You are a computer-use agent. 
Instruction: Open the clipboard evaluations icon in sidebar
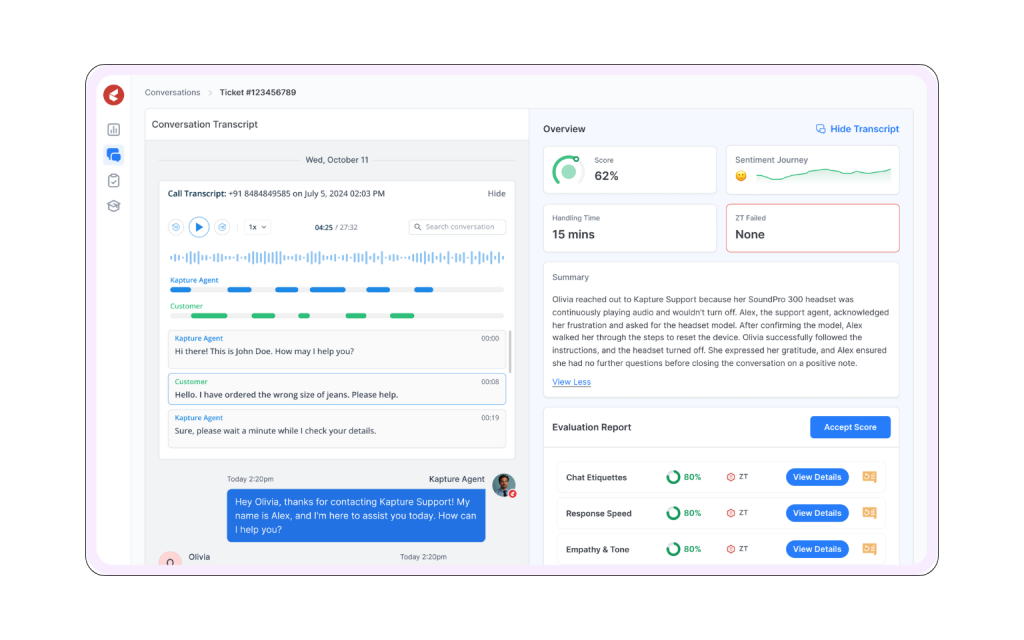click(113, 180)
